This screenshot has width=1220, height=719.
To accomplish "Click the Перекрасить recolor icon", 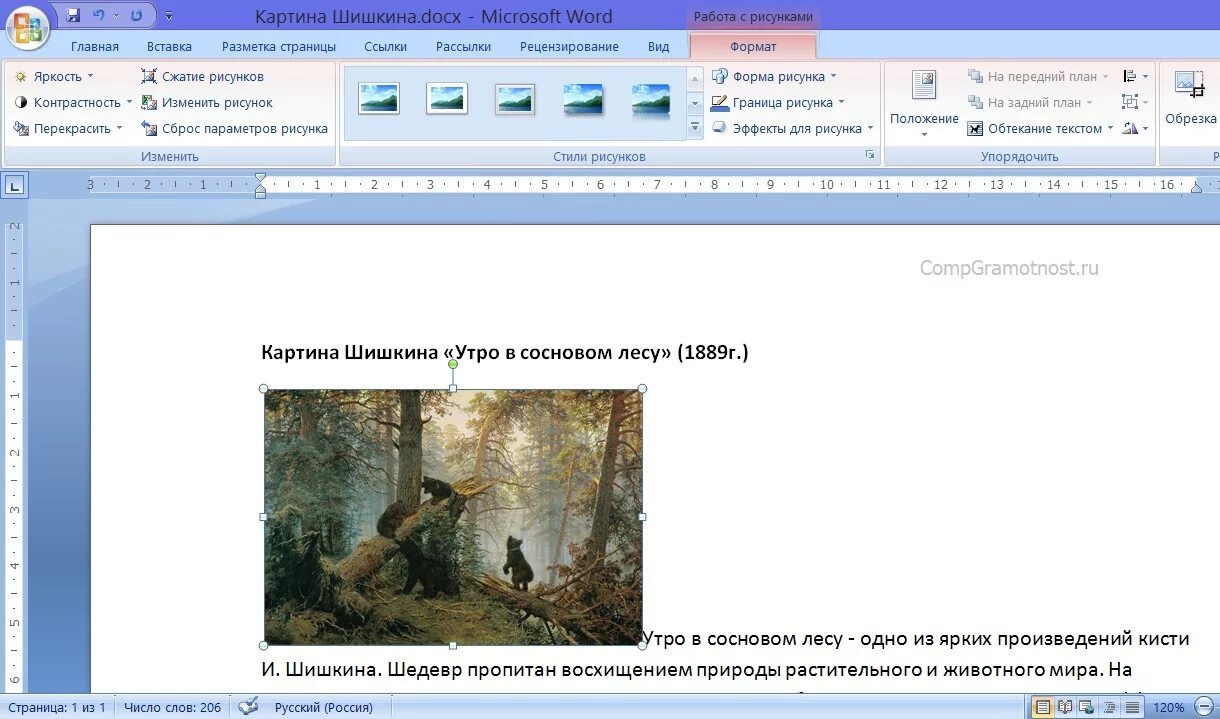I will pyautogui.click(x=20, y=128).
